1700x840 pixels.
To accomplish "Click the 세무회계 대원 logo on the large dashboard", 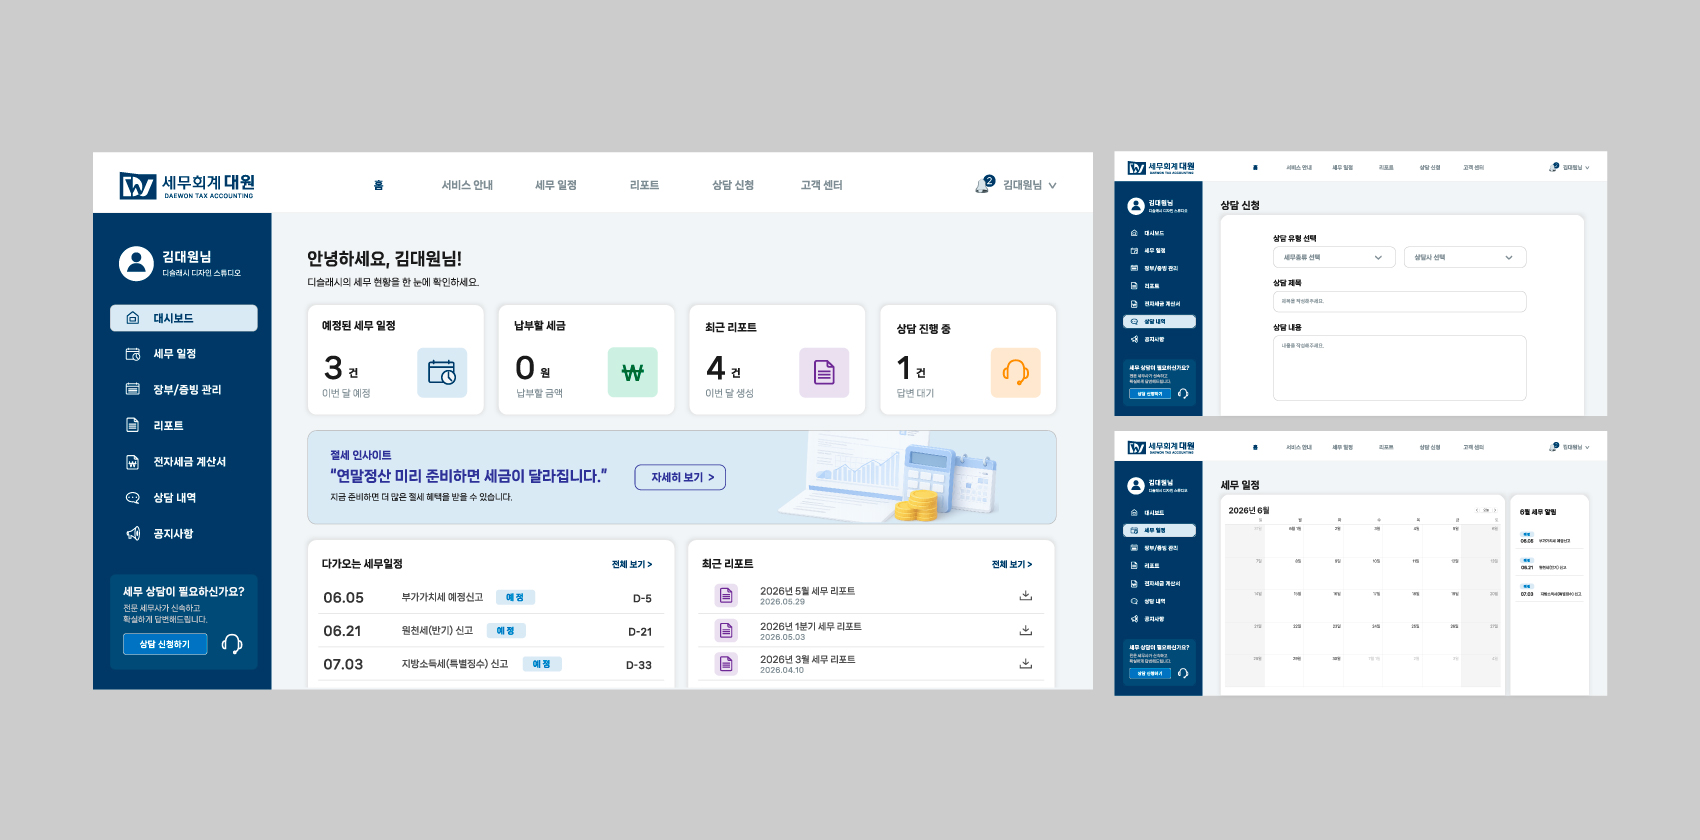I will tap(187, 185).
